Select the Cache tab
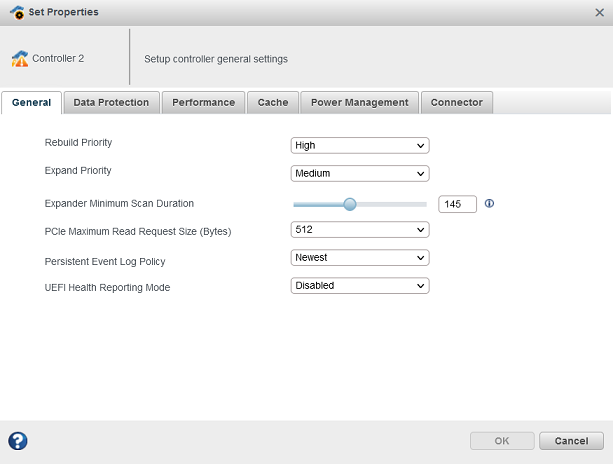Image resolution: width=613 pixels, height=464 pixels. 273,102
